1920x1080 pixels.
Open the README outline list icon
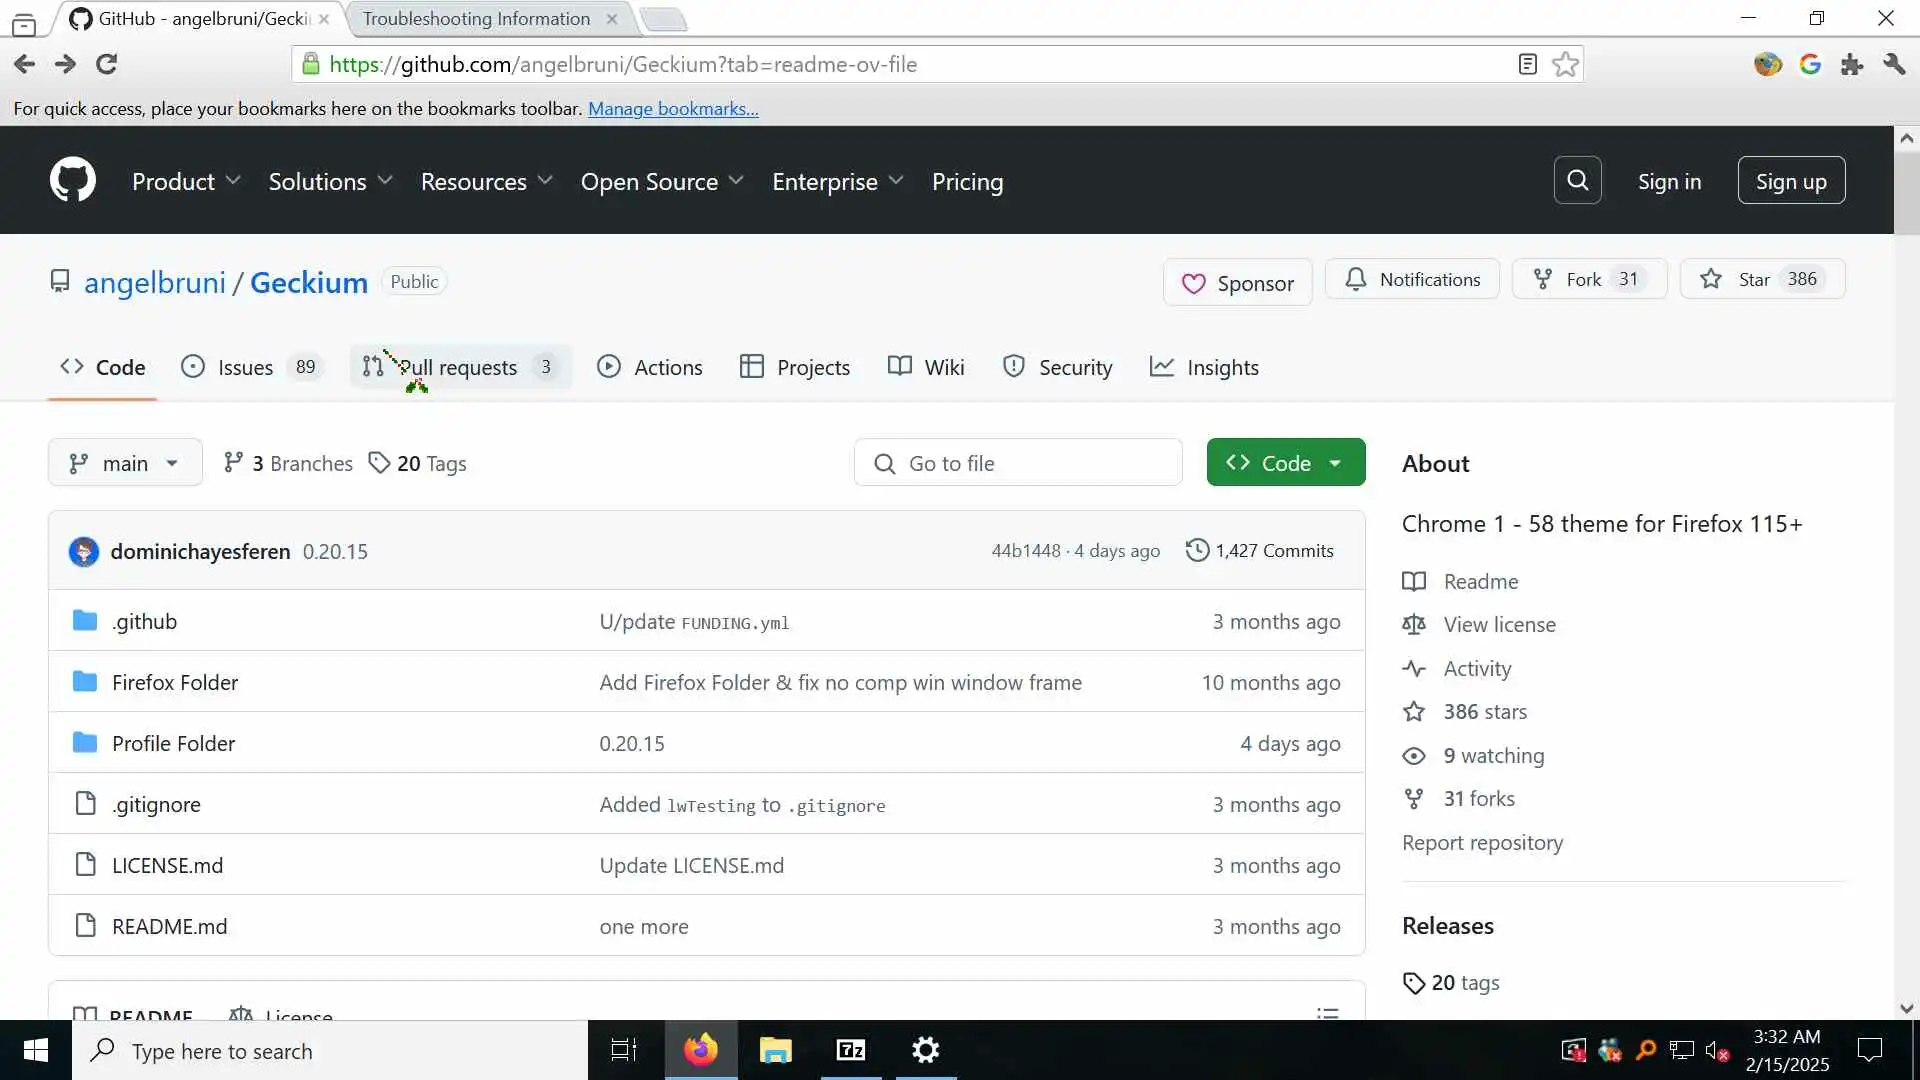point(1327,1012)
